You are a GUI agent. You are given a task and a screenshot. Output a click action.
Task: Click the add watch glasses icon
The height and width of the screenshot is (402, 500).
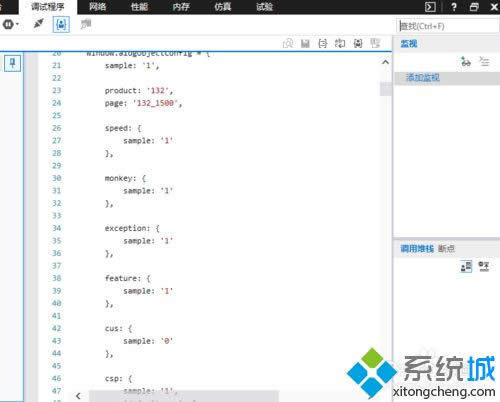click(x=465, y=62)
